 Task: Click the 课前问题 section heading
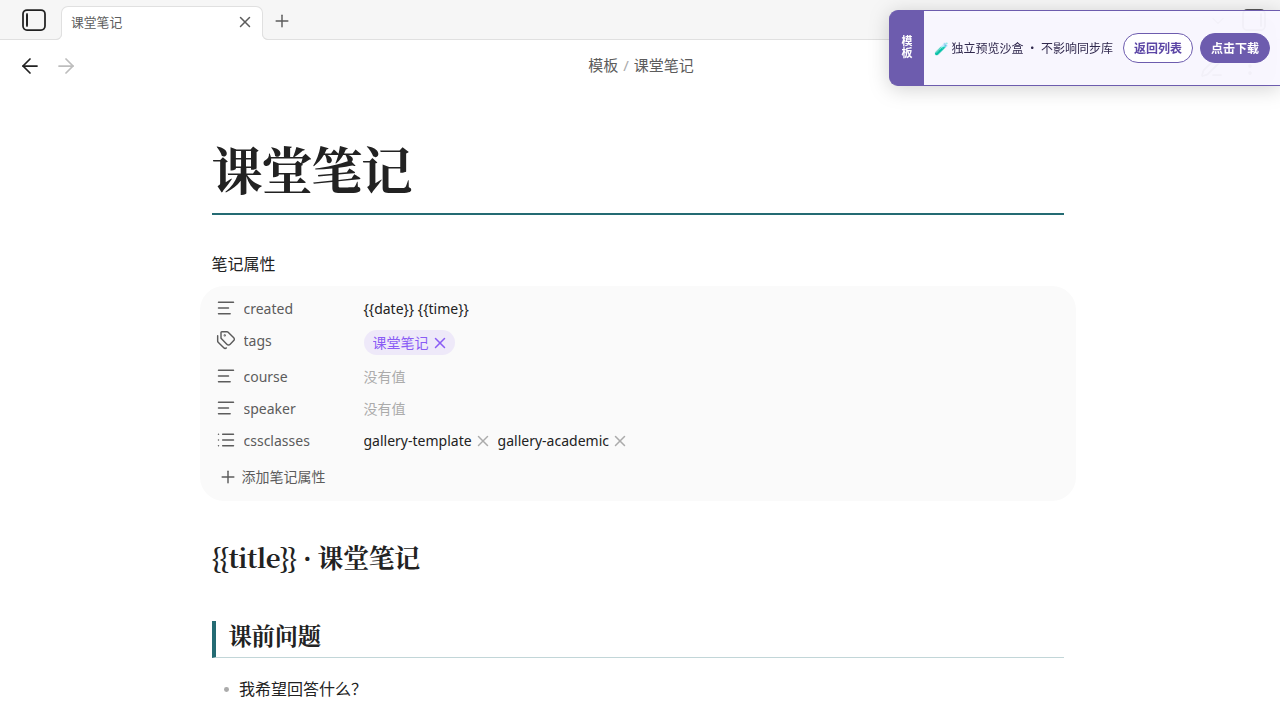pyautogui.click(x=275, y=636)
